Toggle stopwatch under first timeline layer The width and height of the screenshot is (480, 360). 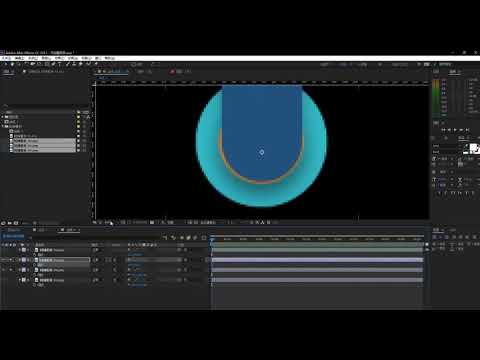(35, 255)
